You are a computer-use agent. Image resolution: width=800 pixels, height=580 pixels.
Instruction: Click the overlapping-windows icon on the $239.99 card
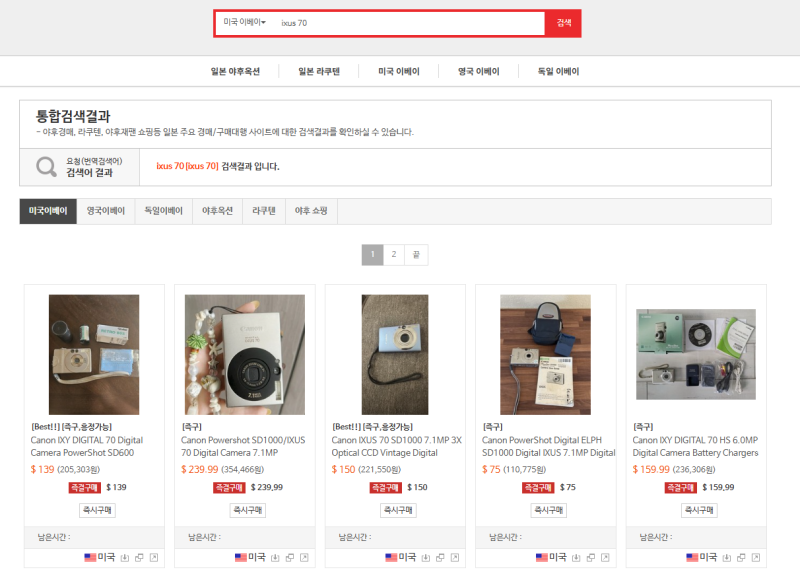289,558
